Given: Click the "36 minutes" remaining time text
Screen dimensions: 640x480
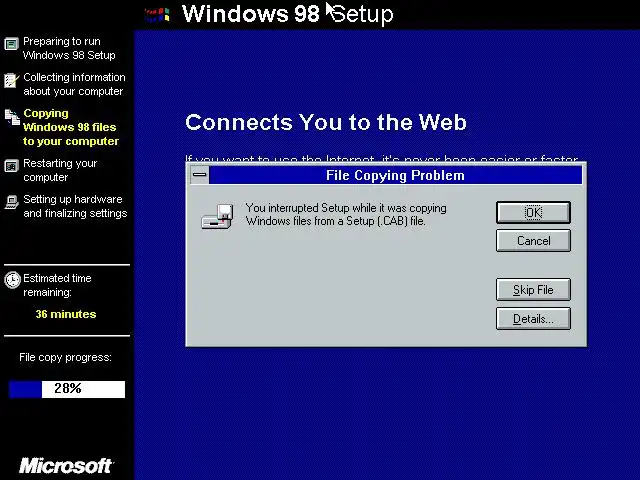Looking at the screenshot, I should coord(66,314).
